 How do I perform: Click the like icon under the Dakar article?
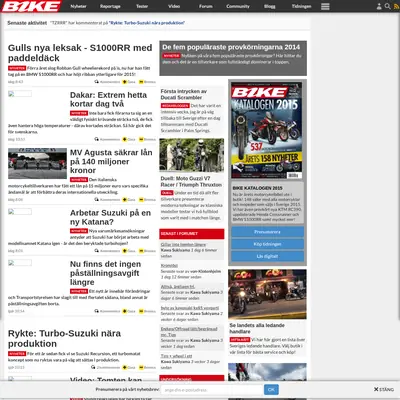tap(124, 139)
